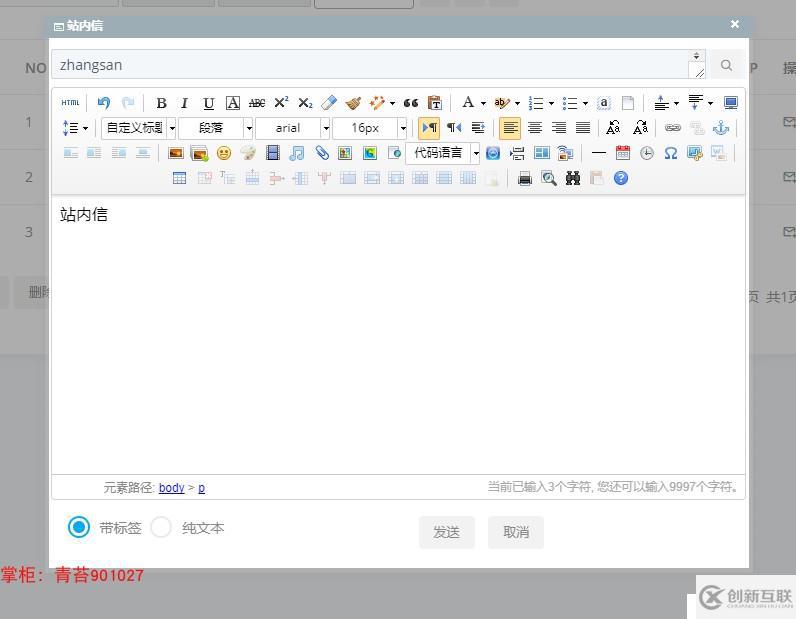Insert an anchor
Image resolution: width=796 pixels, height=619 pixels.
coord(721,128)
